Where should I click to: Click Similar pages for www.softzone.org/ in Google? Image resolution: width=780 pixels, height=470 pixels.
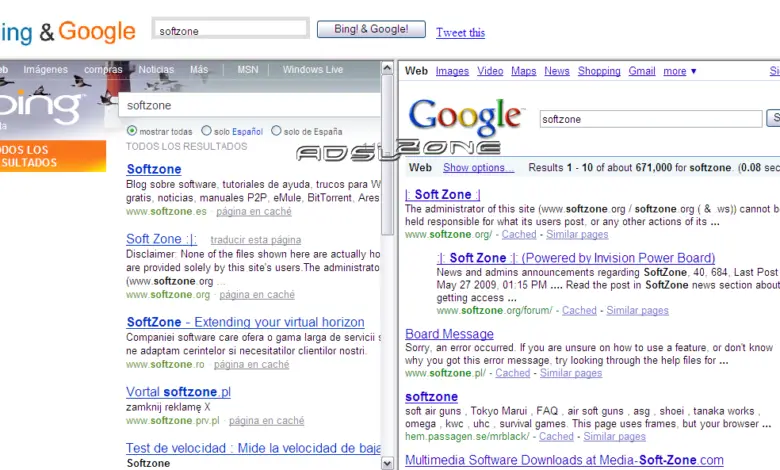[577, 234]
